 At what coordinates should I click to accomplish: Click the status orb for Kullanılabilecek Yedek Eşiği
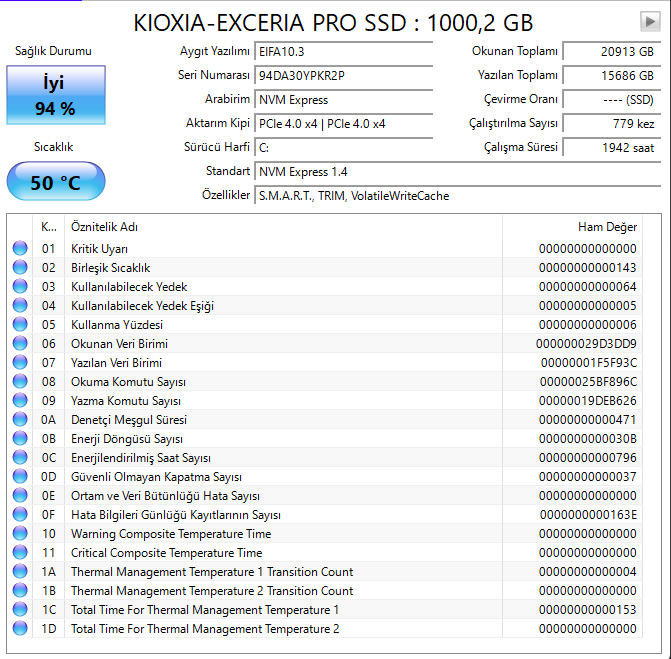coord(20,306)
